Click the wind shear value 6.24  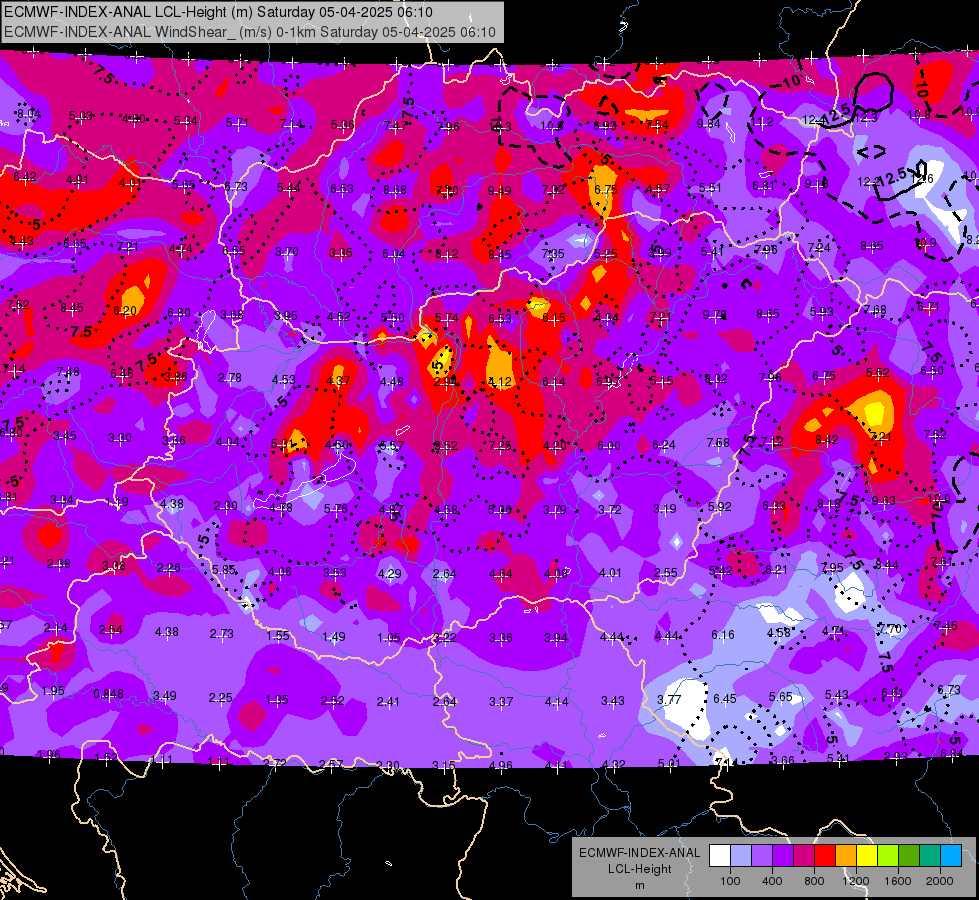(664, 445)
